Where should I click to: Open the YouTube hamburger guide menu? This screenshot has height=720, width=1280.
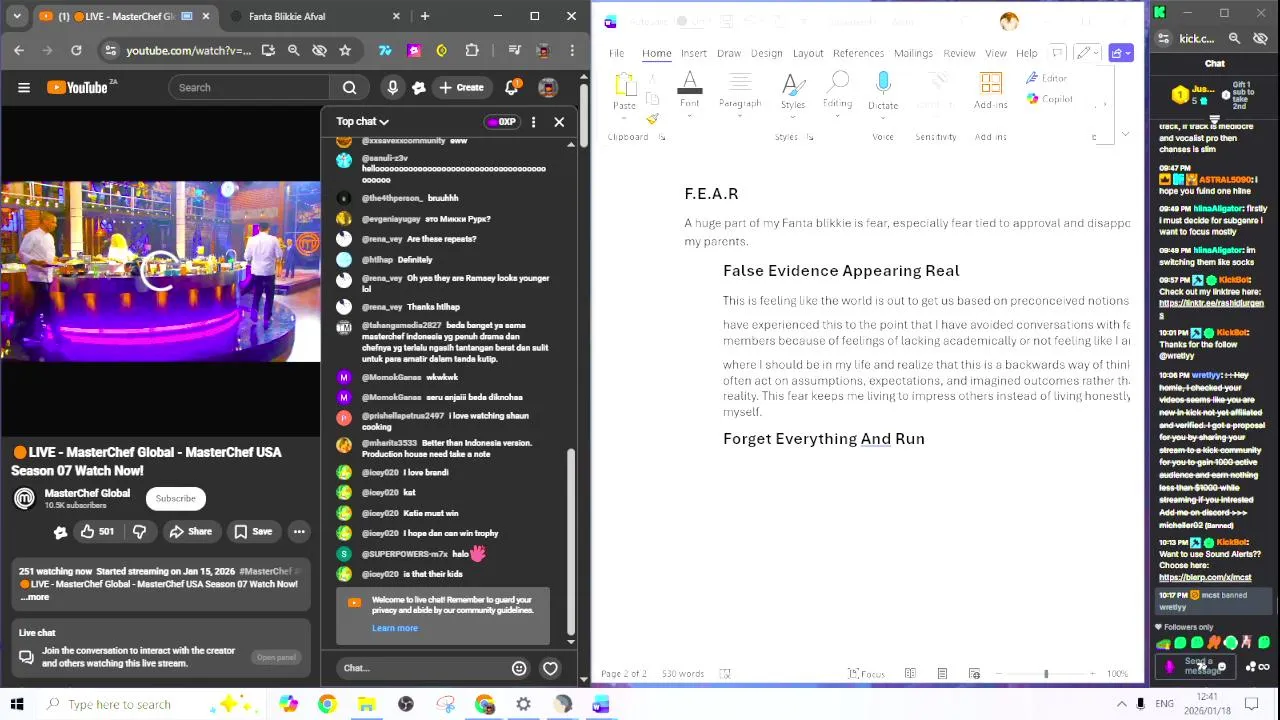coord(24,88)
